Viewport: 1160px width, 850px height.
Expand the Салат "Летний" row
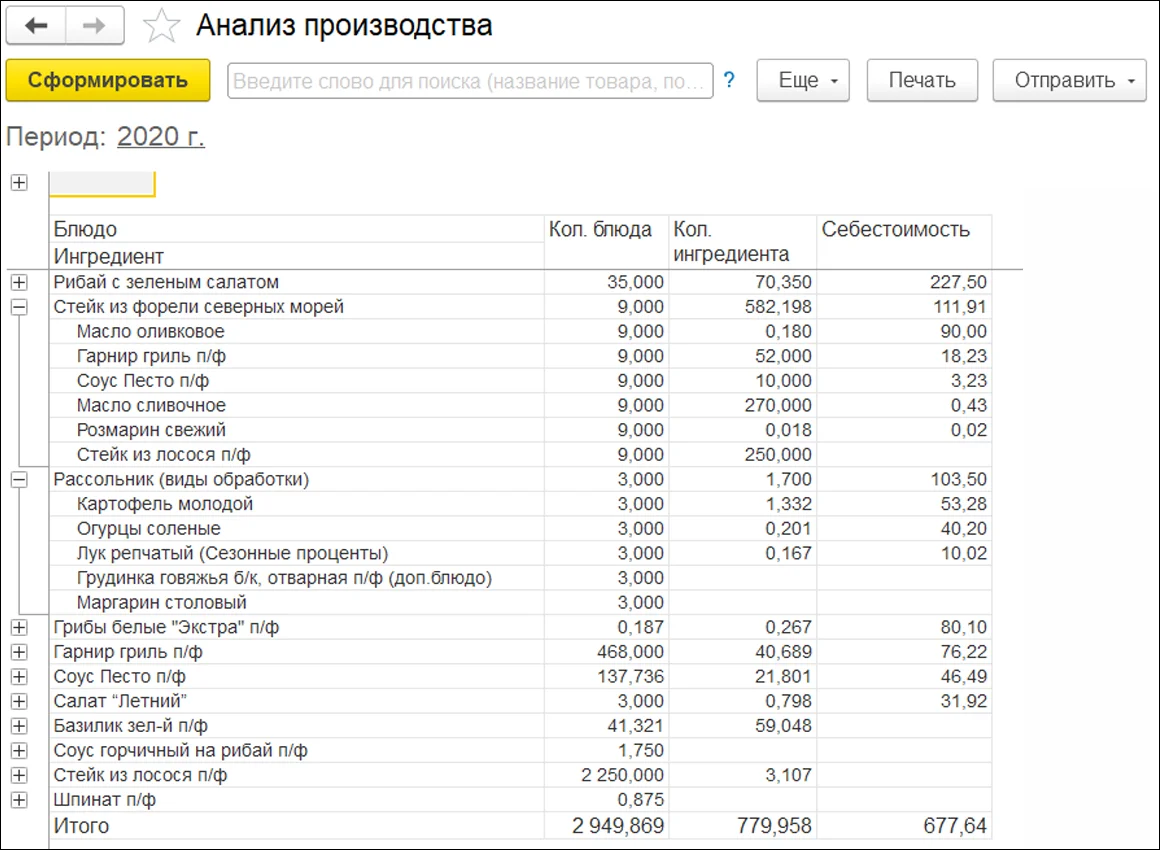[x=18, y=701]
